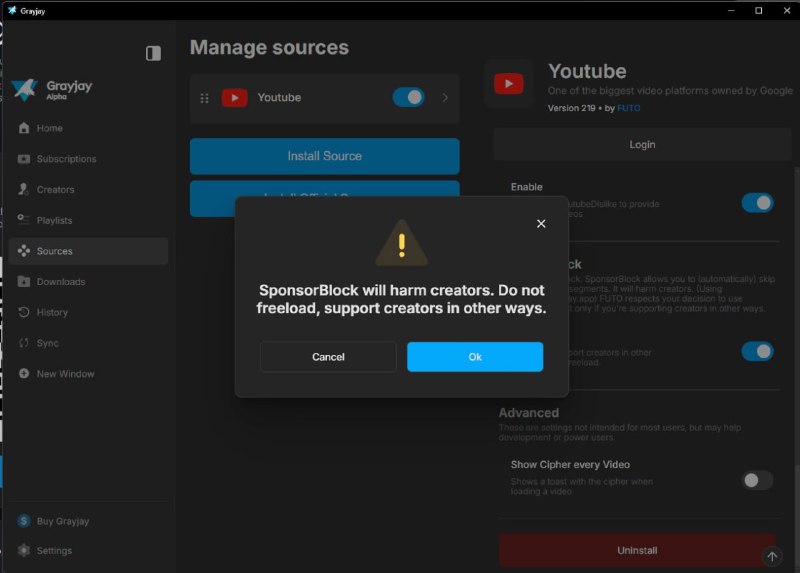Select Playlists in the sidebar
800x573 pixels.
click(x=54, y=220)
